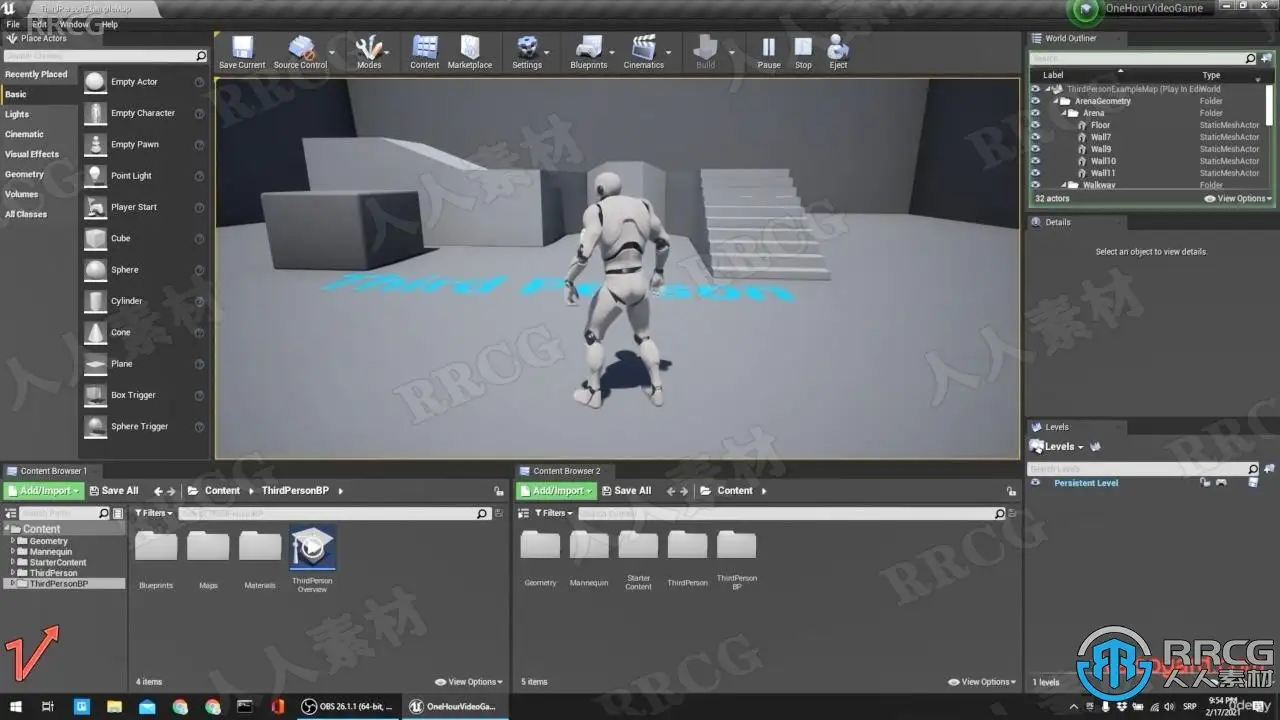Toggle visibility of Wall11
Viewport: 1280px width, 720px height.
coord(1036,173)
